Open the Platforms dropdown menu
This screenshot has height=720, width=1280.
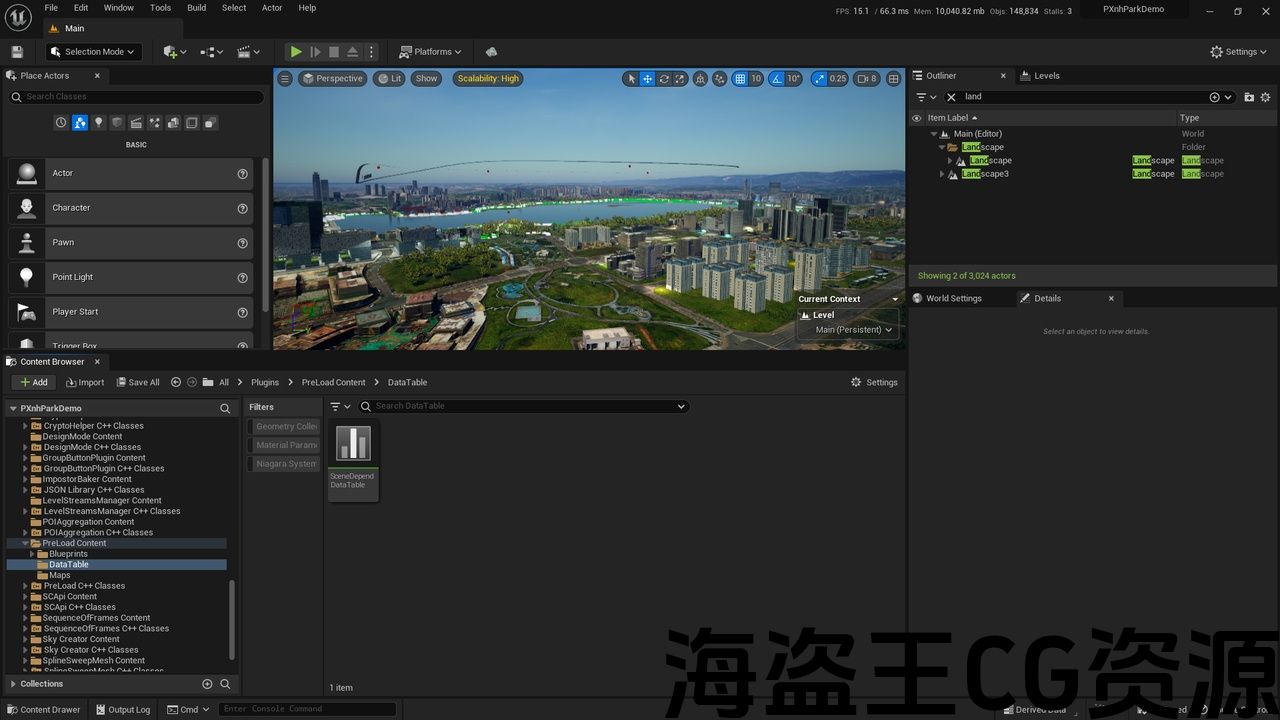(430, 52)
